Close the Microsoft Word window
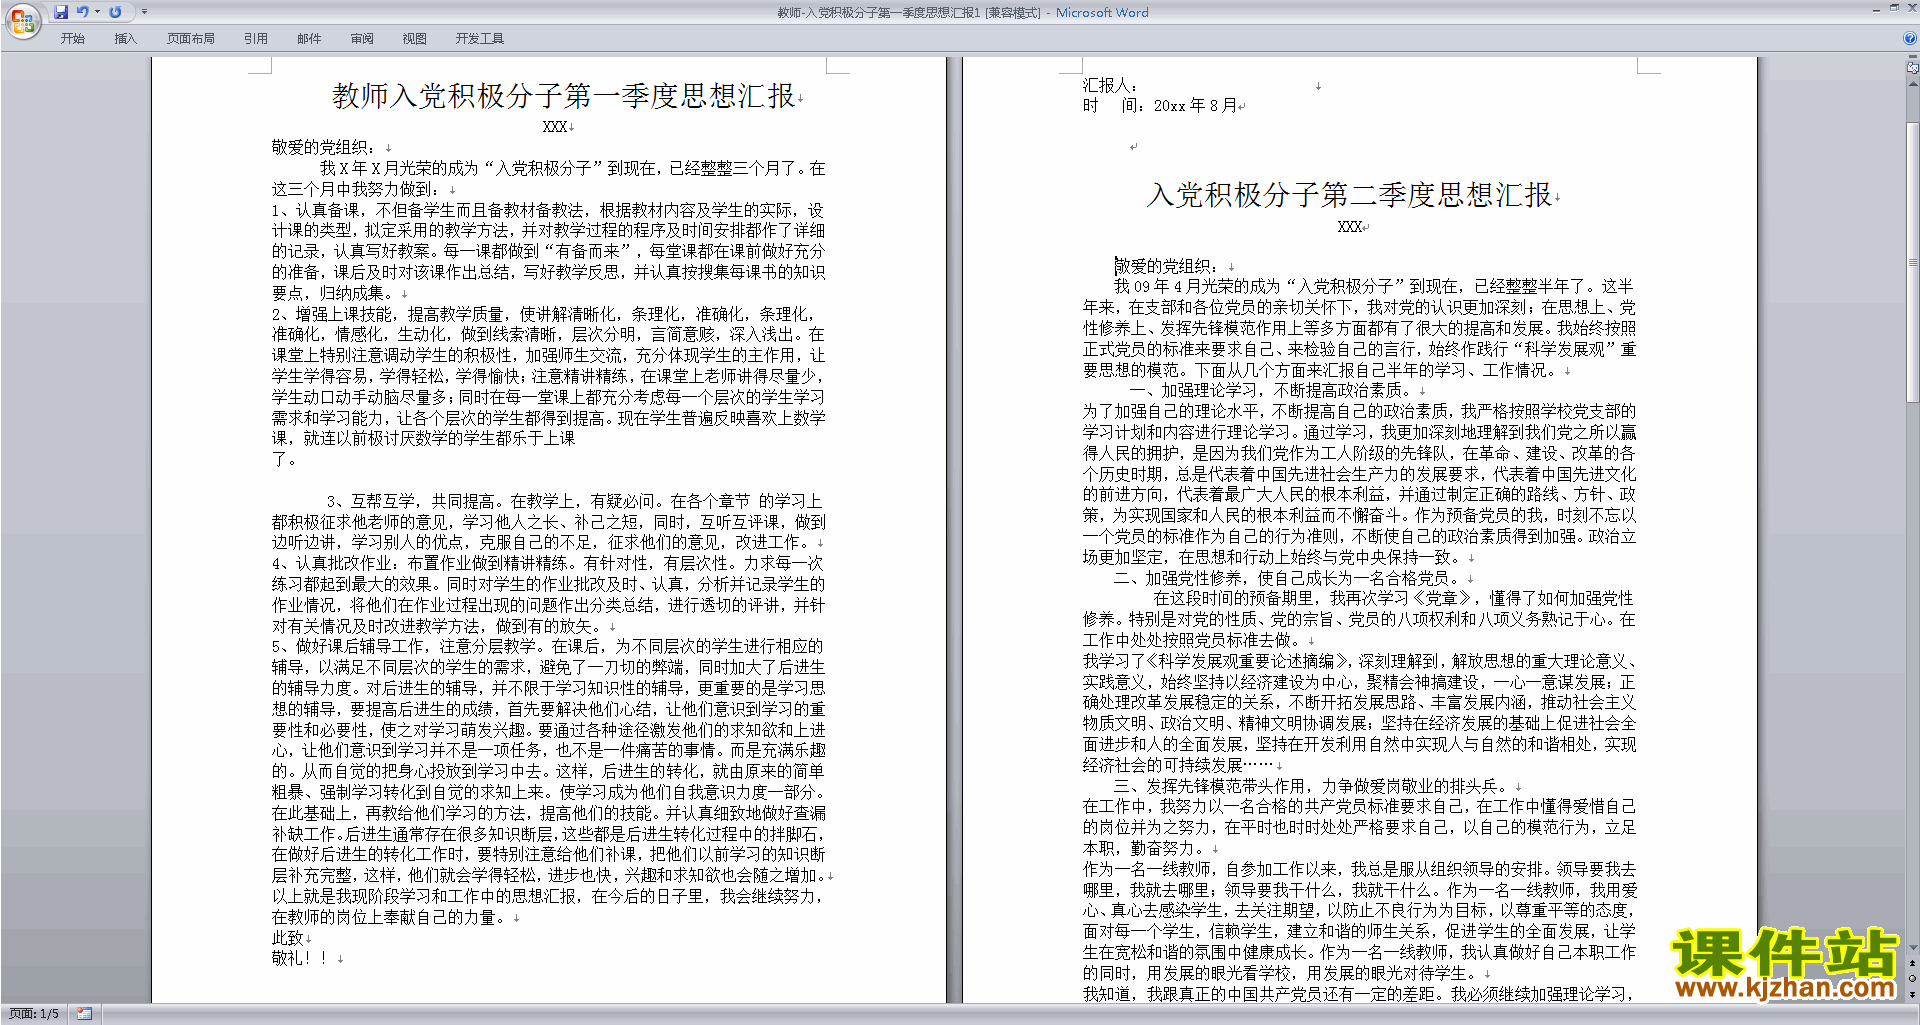 coord(1911,8)
